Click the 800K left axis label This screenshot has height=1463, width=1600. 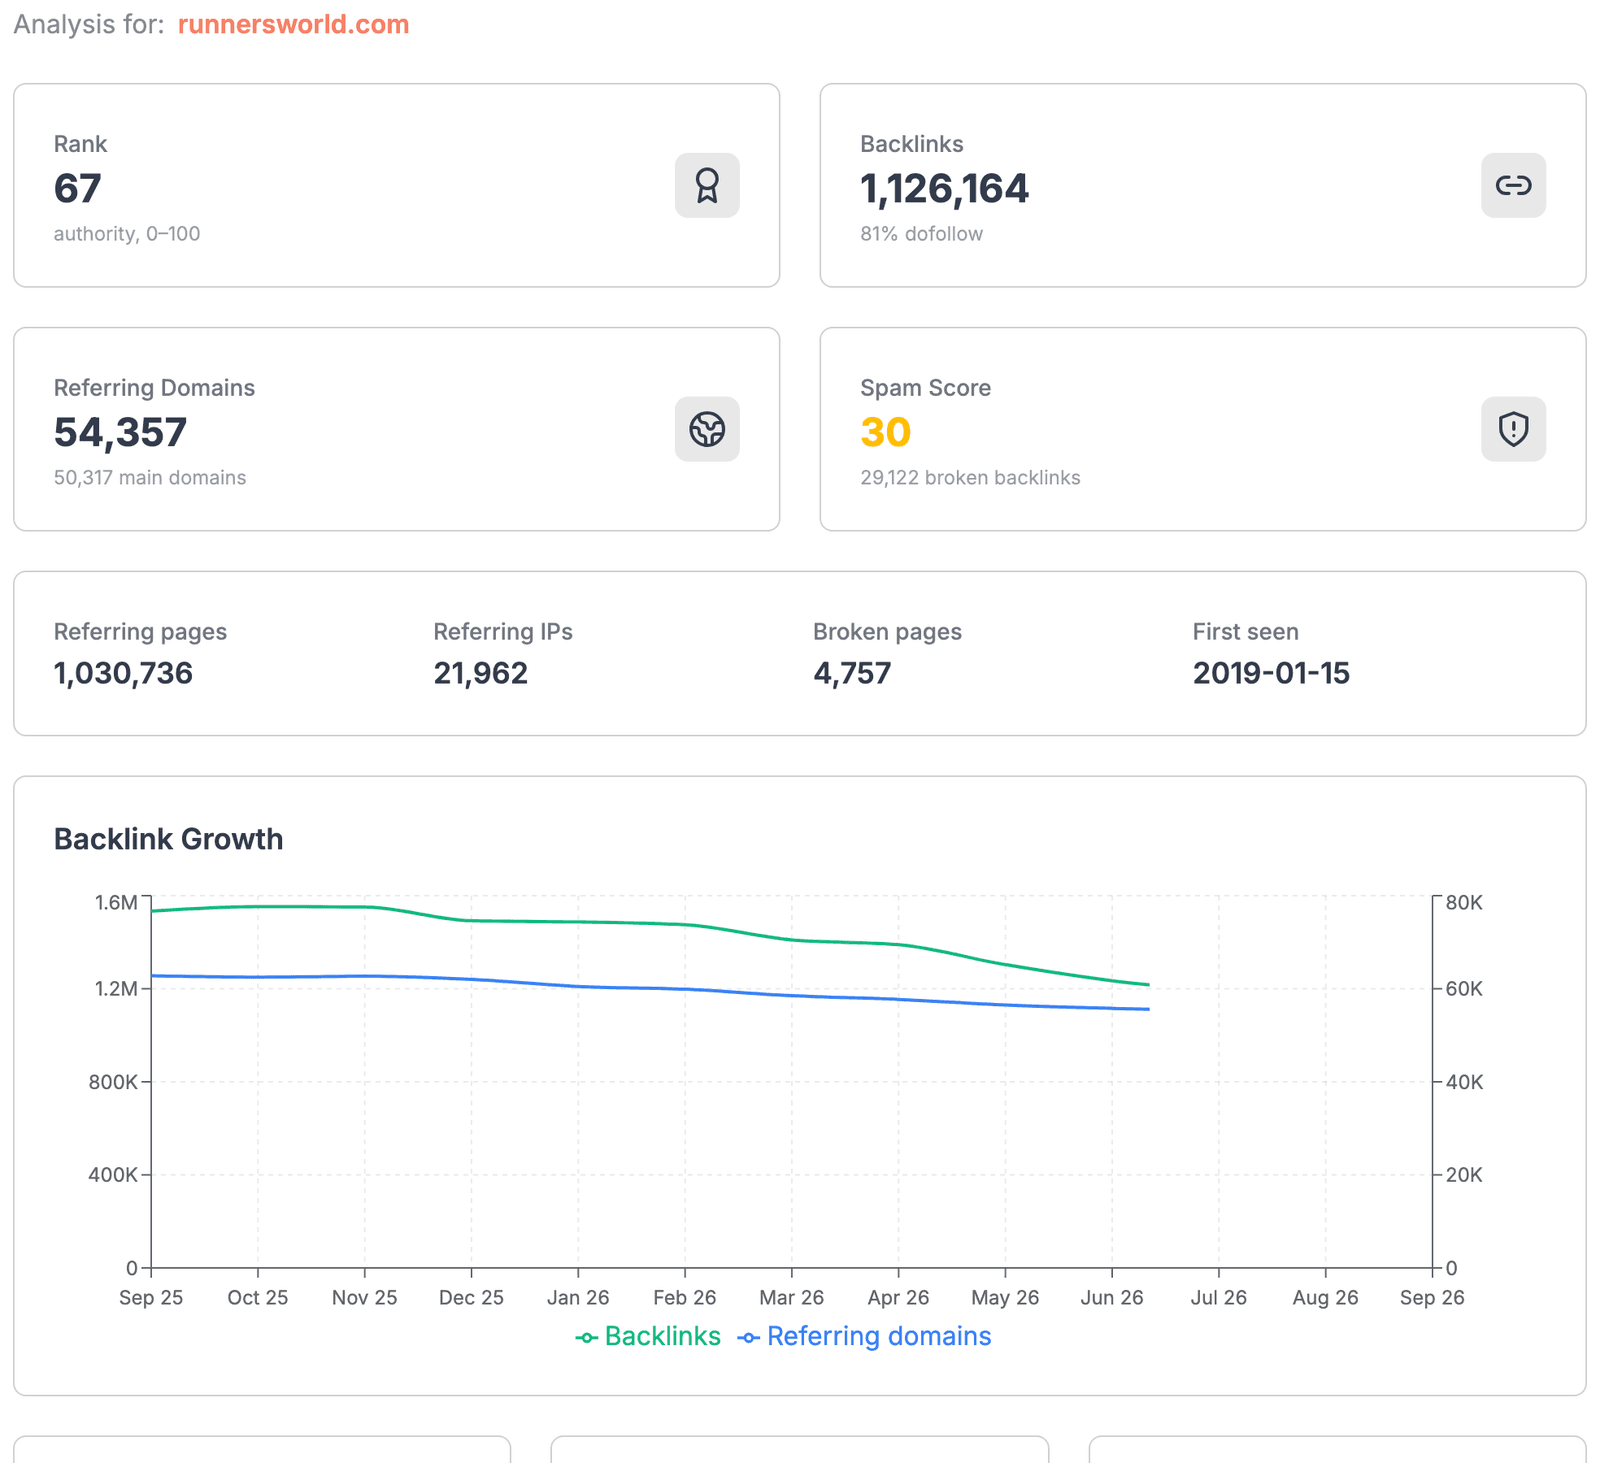point(113,1082)
